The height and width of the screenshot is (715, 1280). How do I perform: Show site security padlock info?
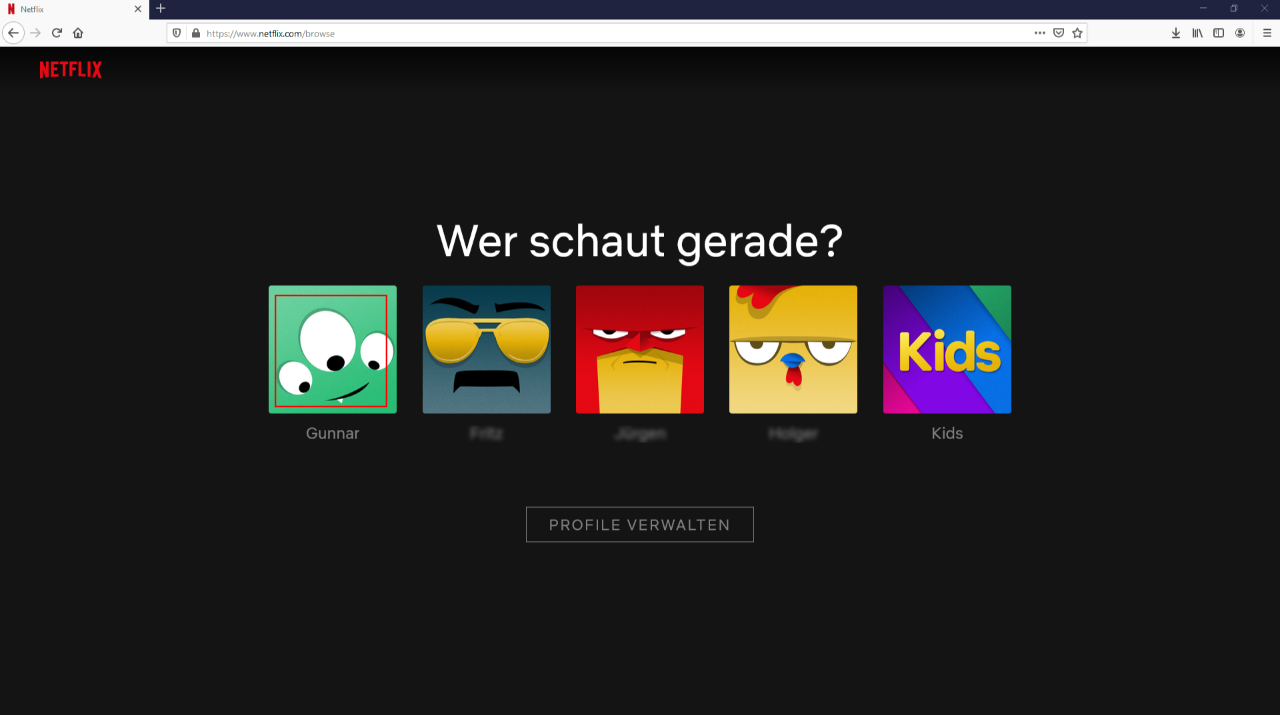(x=195, y=33)
